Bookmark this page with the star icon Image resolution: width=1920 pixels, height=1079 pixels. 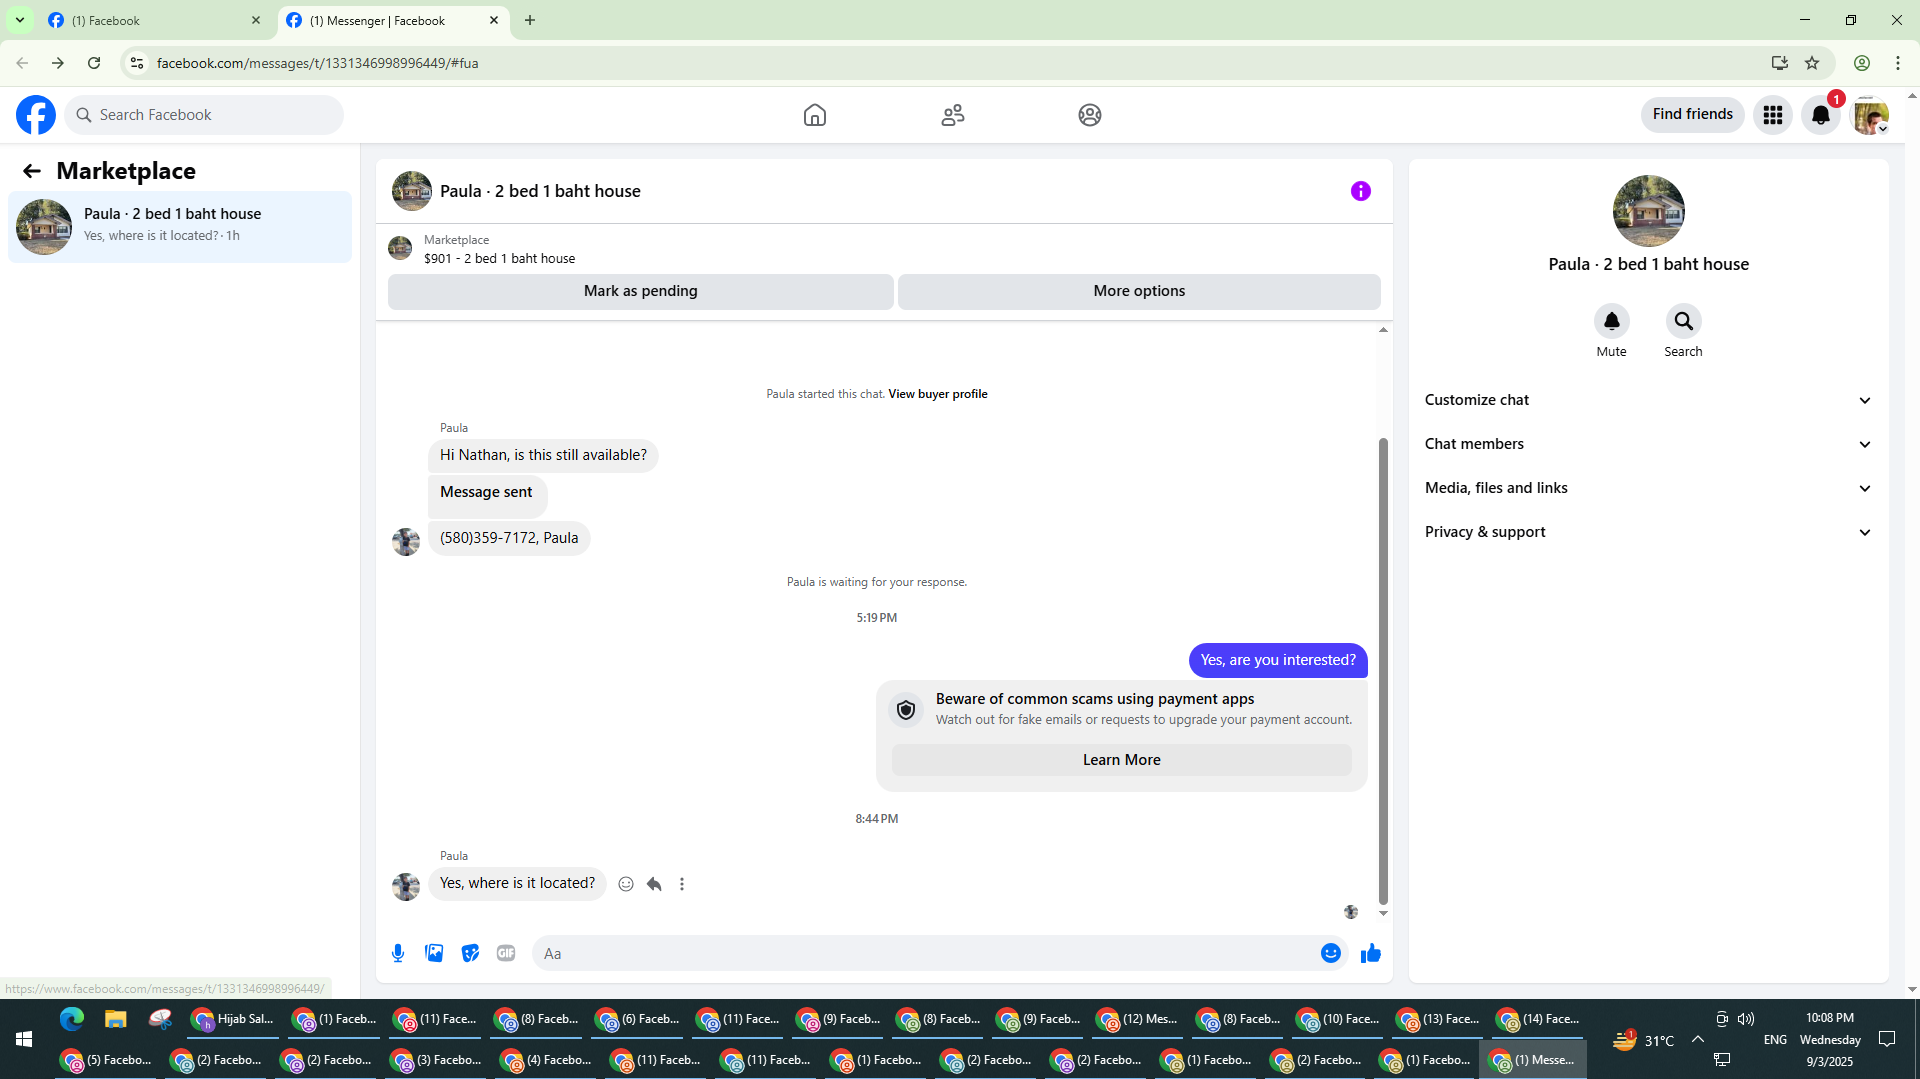(x=1812, y=63)
